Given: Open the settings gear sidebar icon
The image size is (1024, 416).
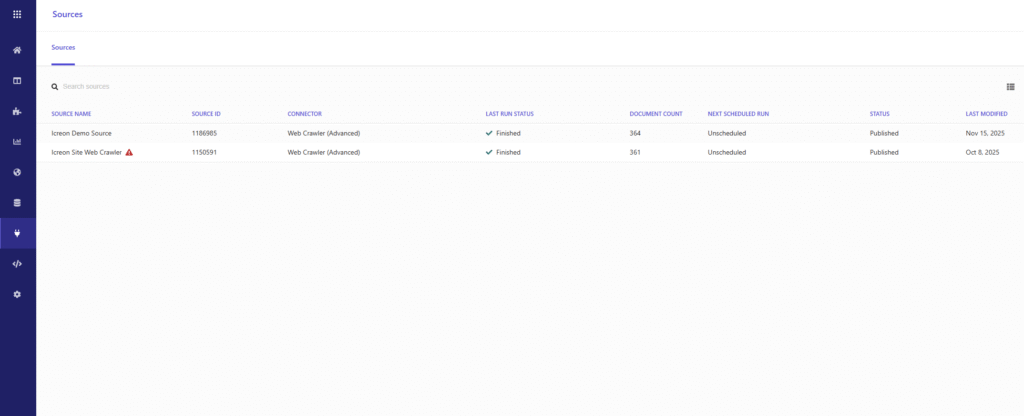Looking at the screenshot, I should (x=17, y=294).
